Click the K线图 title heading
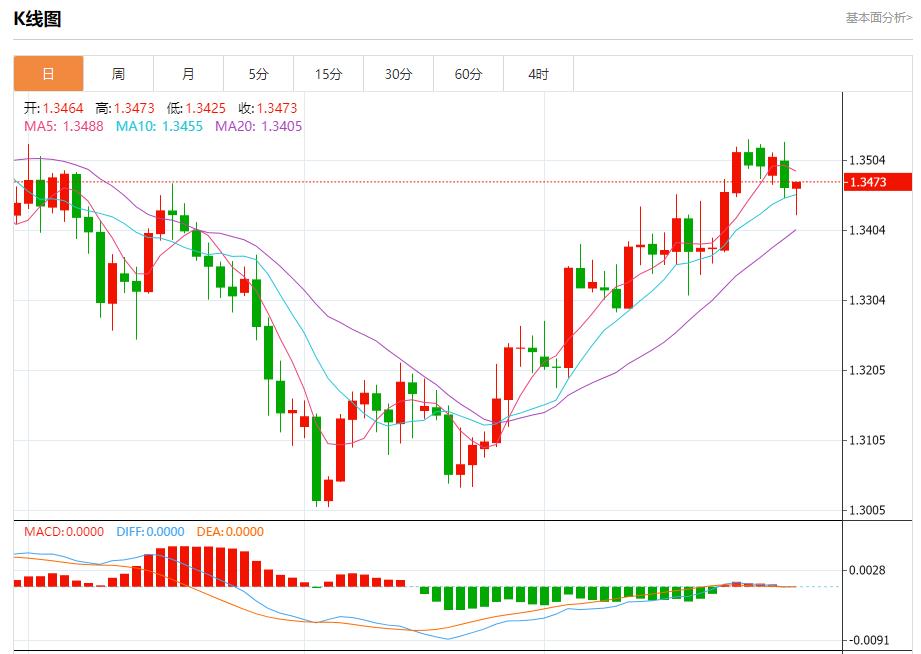 pyautogui.click(x=37, y=19)
